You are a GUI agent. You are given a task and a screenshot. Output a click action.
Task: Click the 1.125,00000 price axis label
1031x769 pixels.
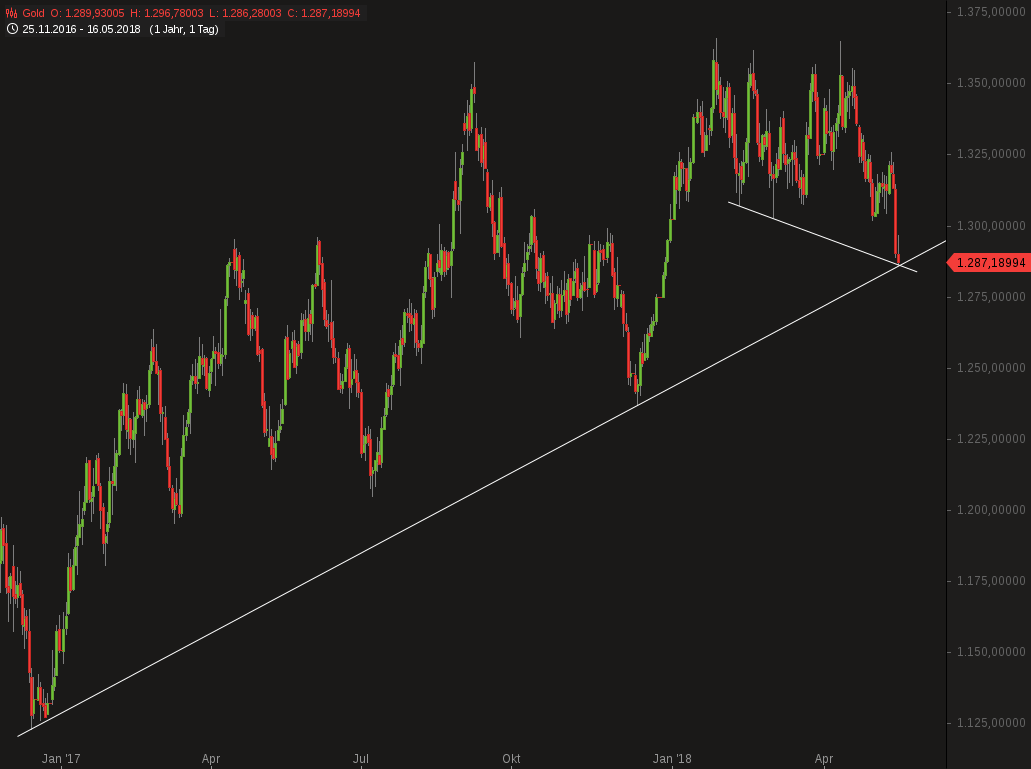click(x=991, y=722)
